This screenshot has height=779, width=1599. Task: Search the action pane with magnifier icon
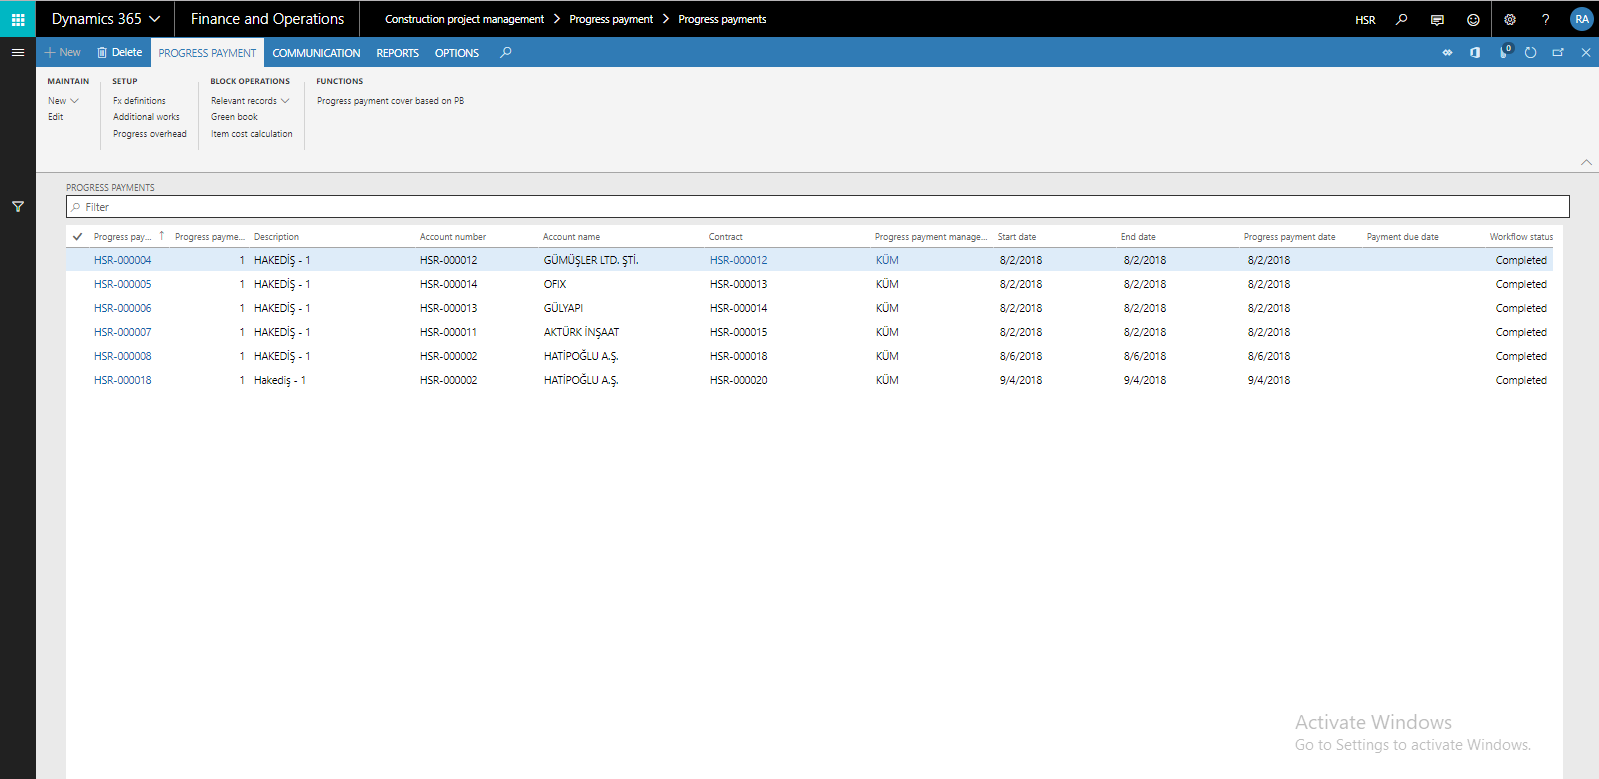coord(506,53)
